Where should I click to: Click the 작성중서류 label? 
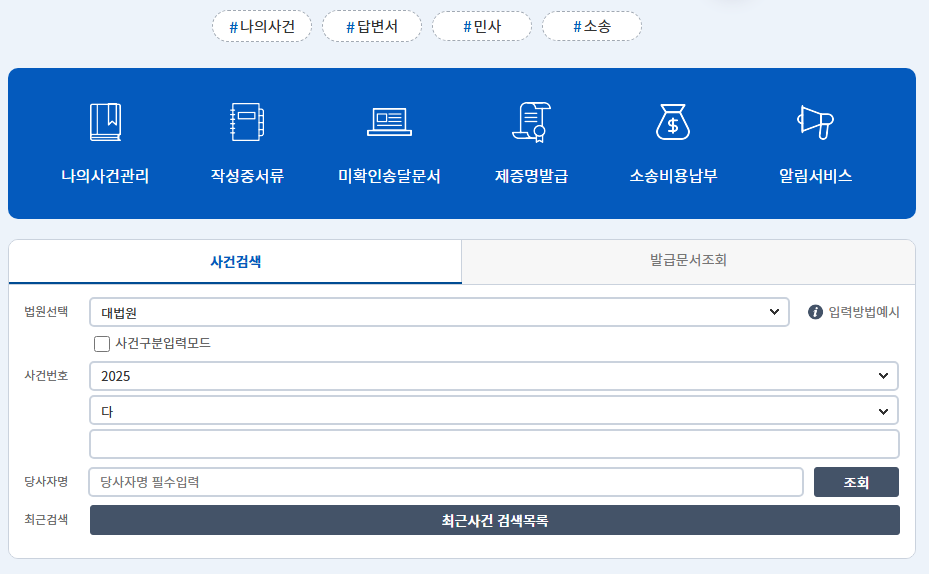247,176
